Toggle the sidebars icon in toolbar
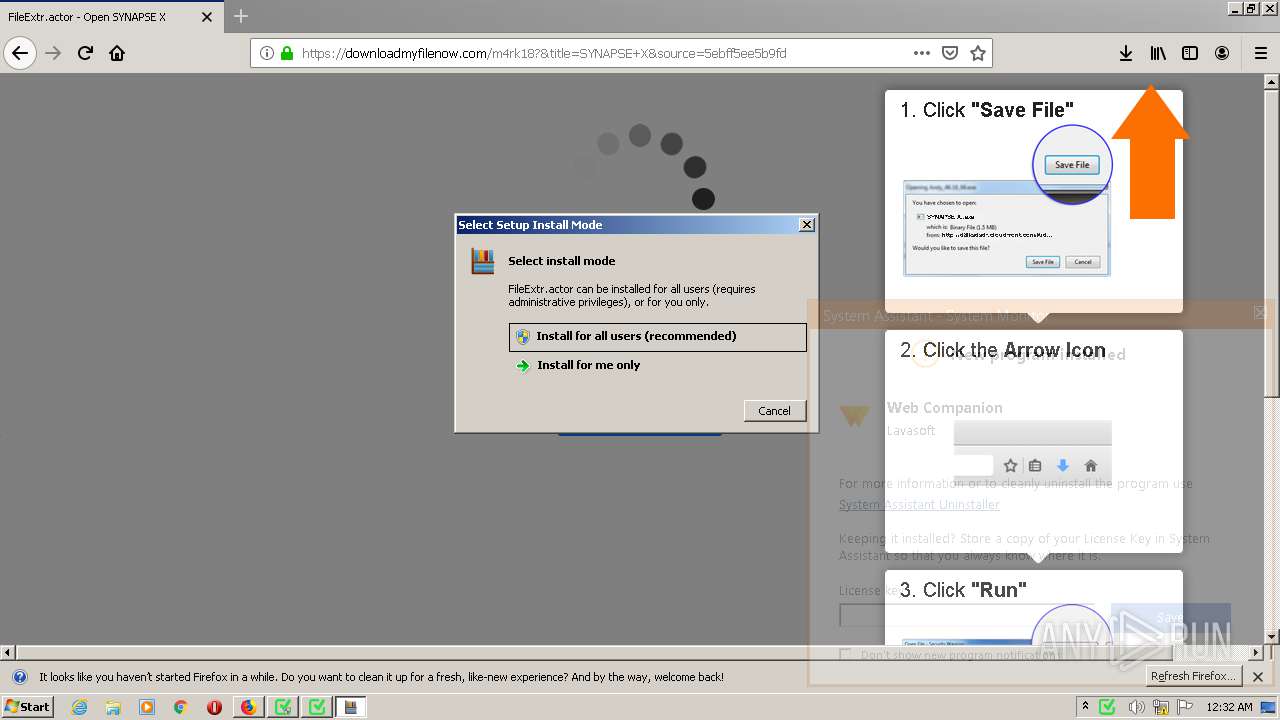 pyautogui.click(x=1190, y=53)
